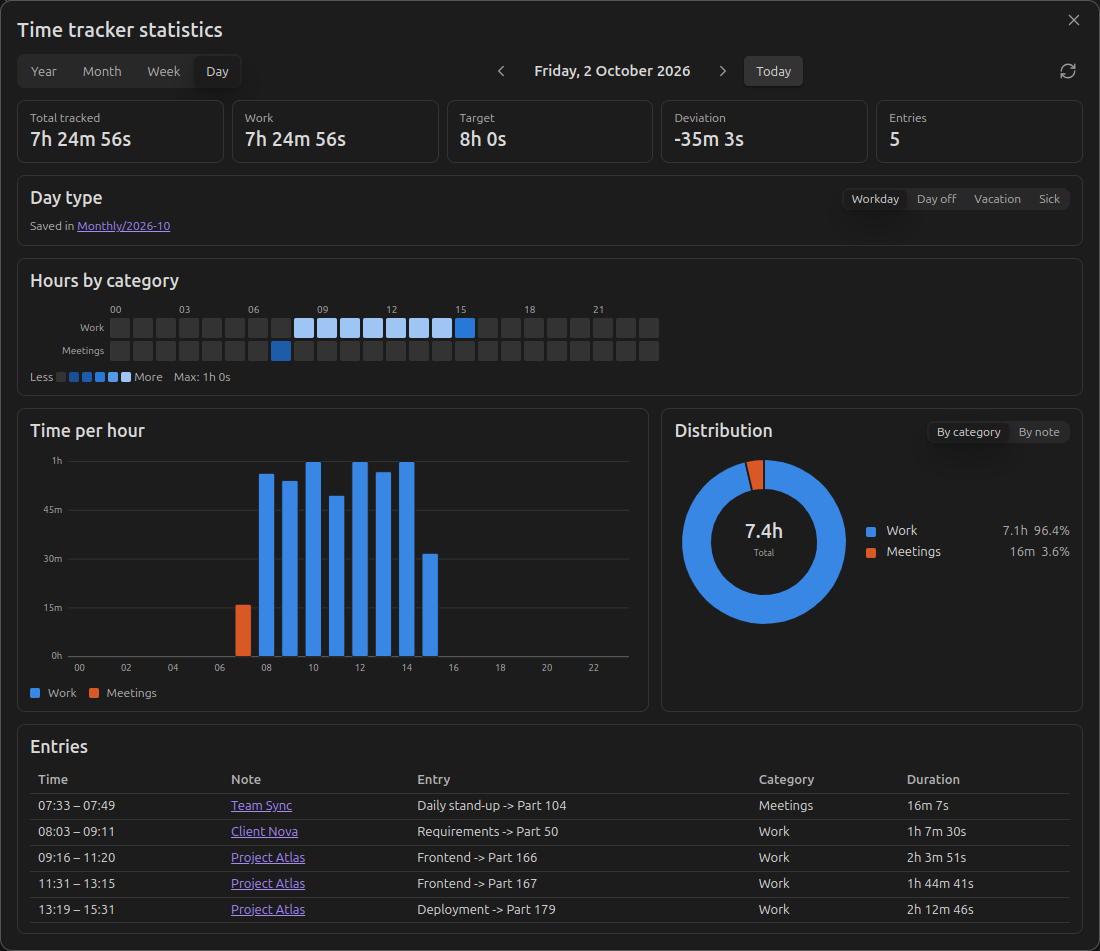Set day type to Day off

pyautogui.click(x=936, y=199)
